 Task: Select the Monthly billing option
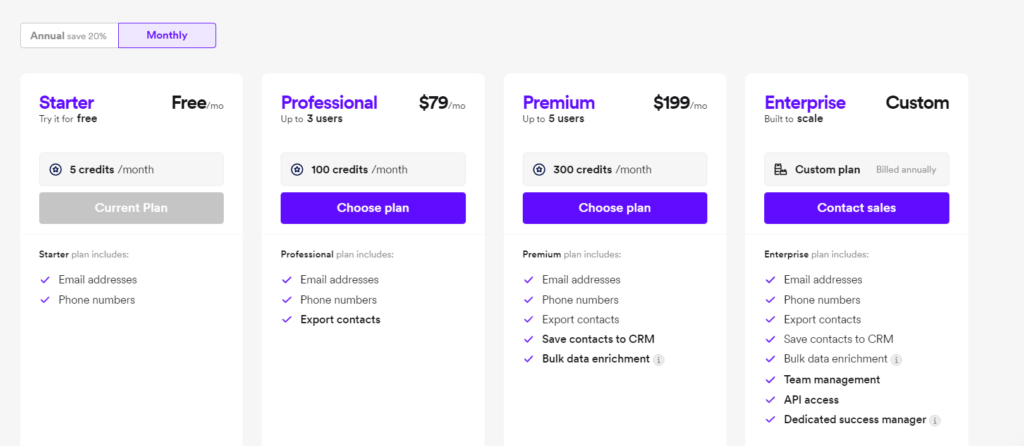(167, 35)
